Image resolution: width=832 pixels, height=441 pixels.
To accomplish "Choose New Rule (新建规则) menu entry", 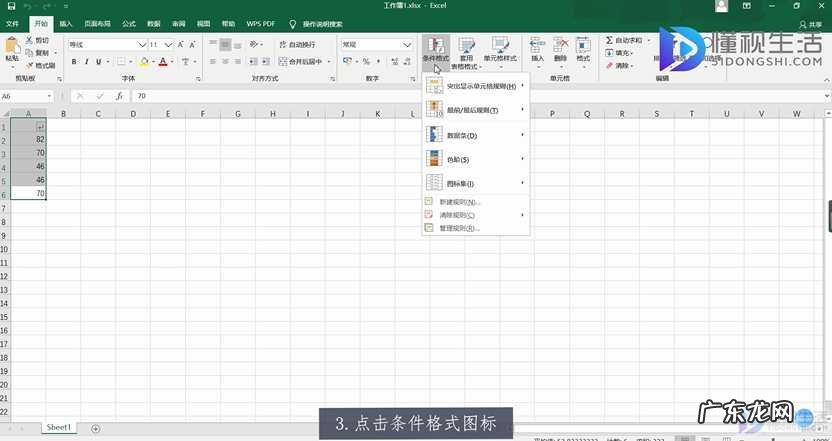I will click(476, 202).
